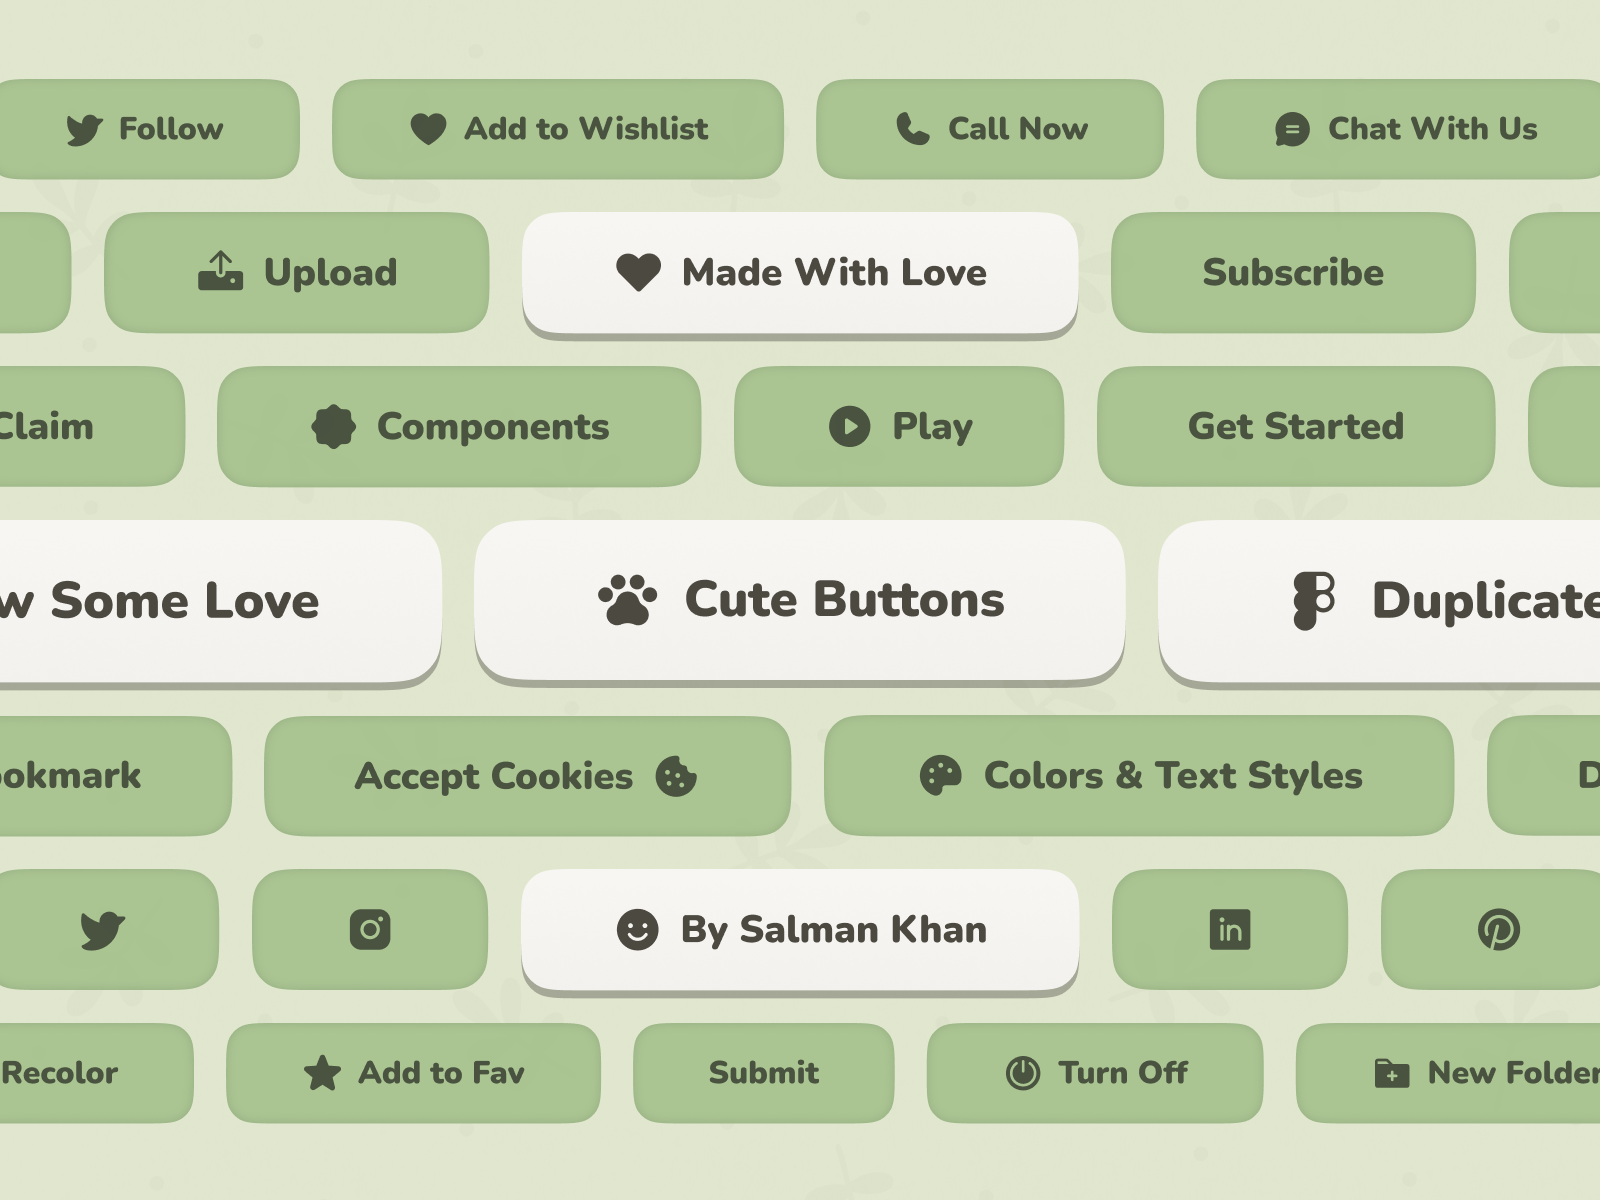Viewport: 1600px width, 1200px height.
Task: Click the star icon on Add to Fav
Action: pyautogui.click(x=321, y=1073)
